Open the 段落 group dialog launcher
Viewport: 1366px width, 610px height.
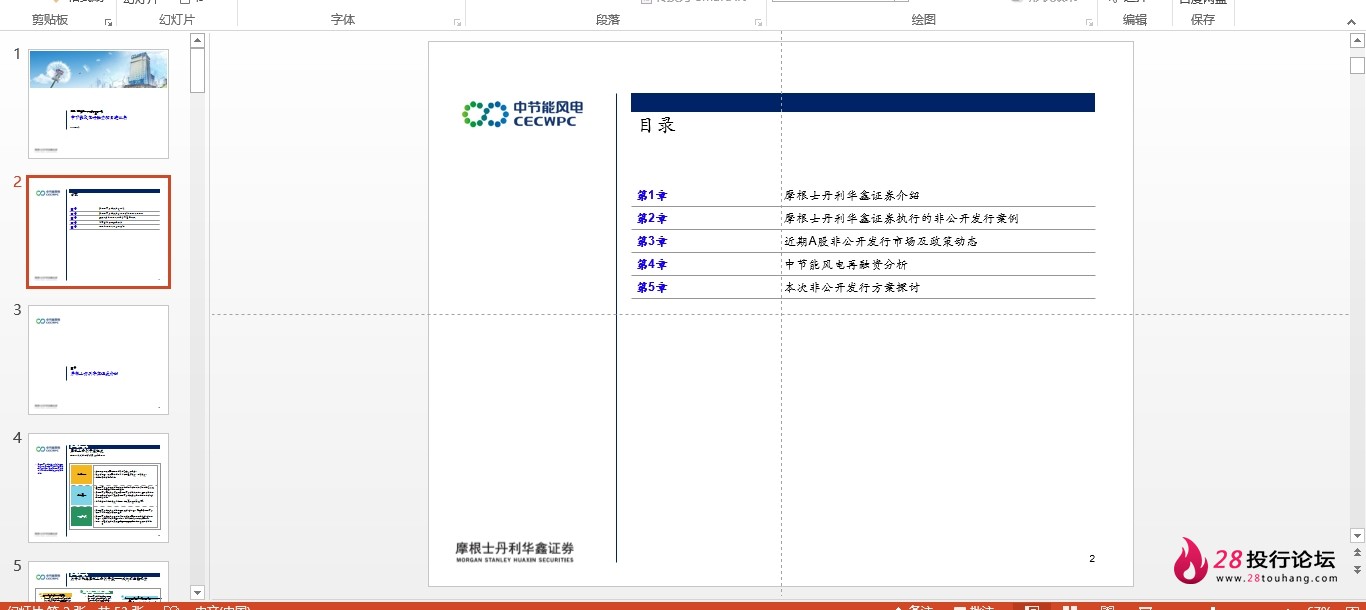pyautogui.click(x=759, y=21)
